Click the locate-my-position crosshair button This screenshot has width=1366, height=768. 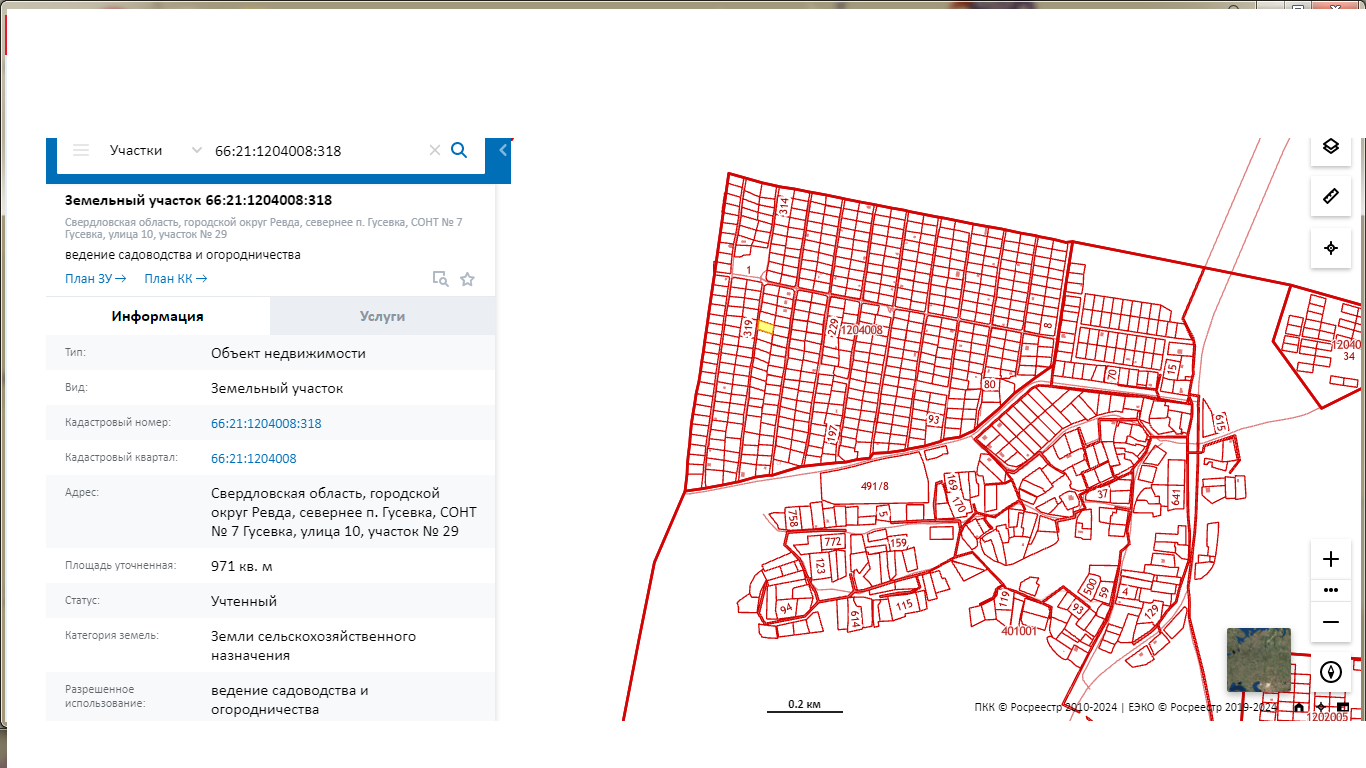pyautogui.click(x=1330, y=248)
